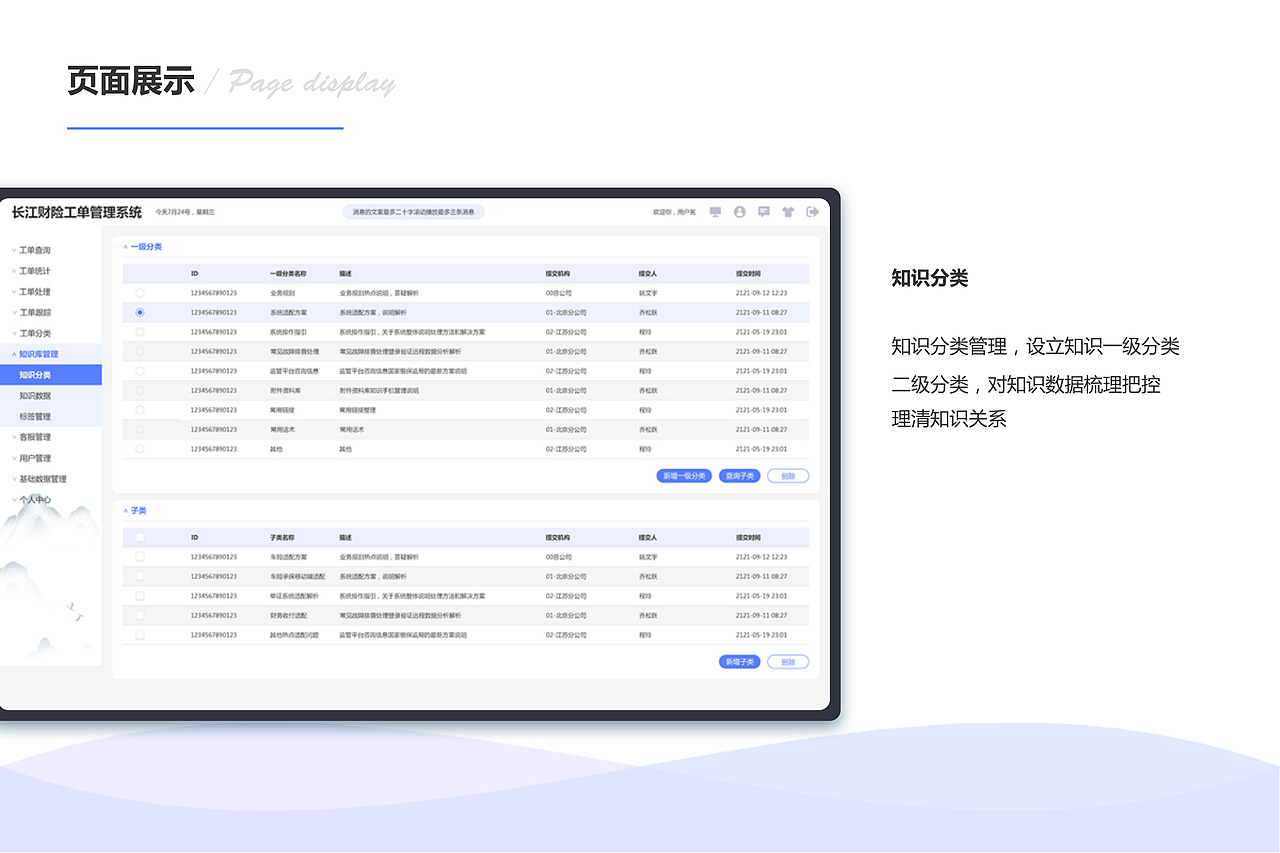Viewport: 1280px width, 853px height.
Task: Select the radio button for 系统适配方案 row
Action: point(139,312)
